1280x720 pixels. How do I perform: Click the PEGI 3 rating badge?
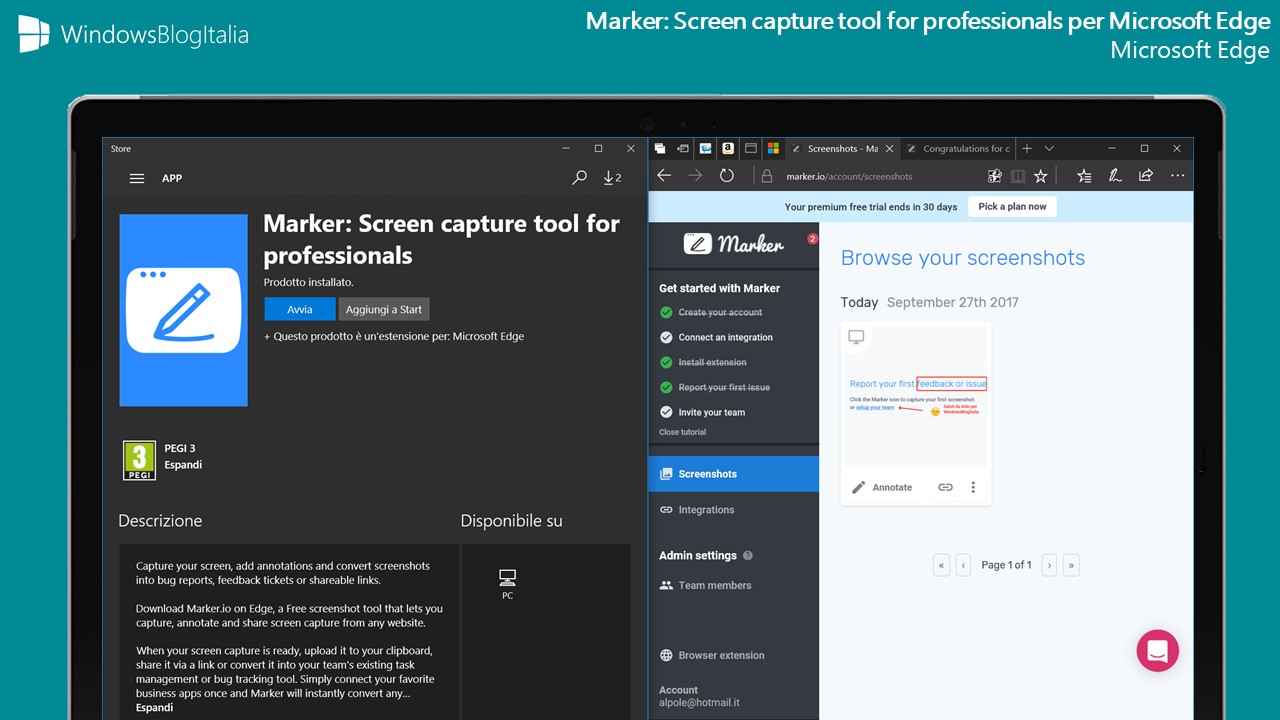coord(139,460)
